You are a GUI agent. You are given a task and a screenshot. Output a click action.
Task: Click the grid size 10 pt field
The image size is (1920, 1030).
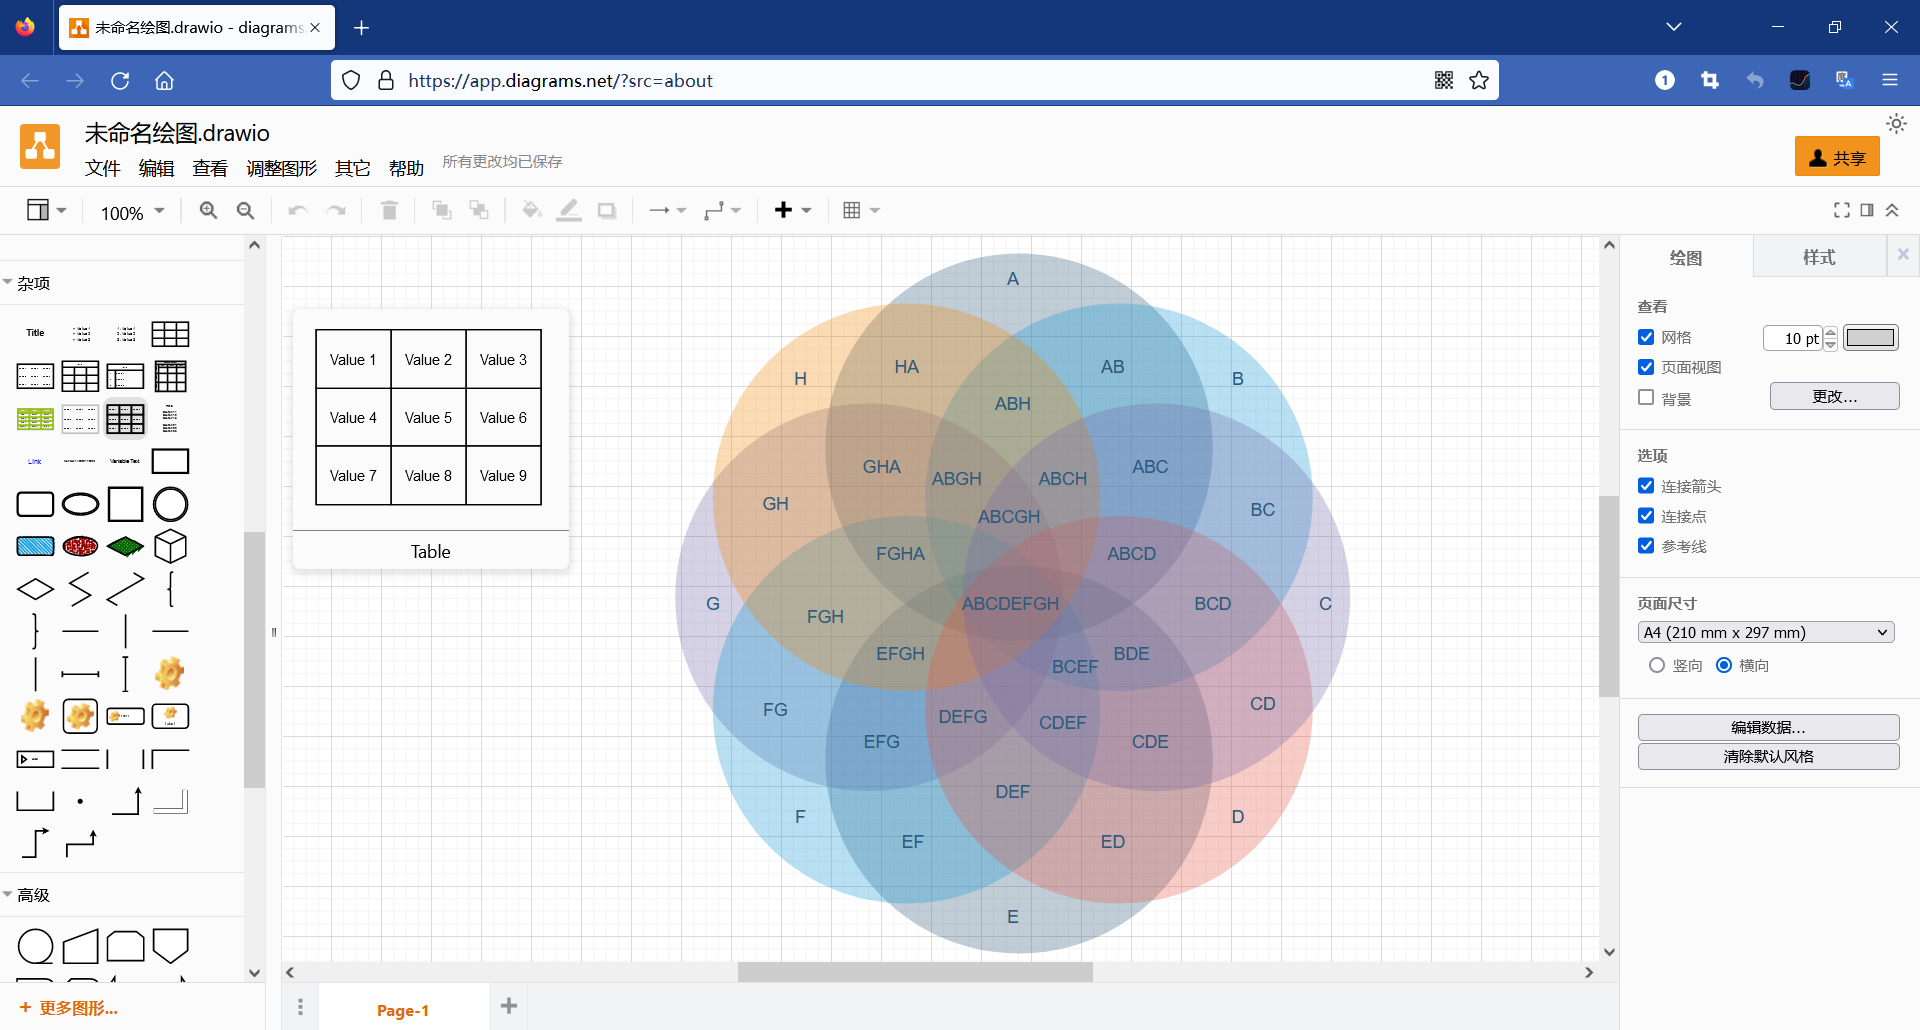click(1793, 338)
